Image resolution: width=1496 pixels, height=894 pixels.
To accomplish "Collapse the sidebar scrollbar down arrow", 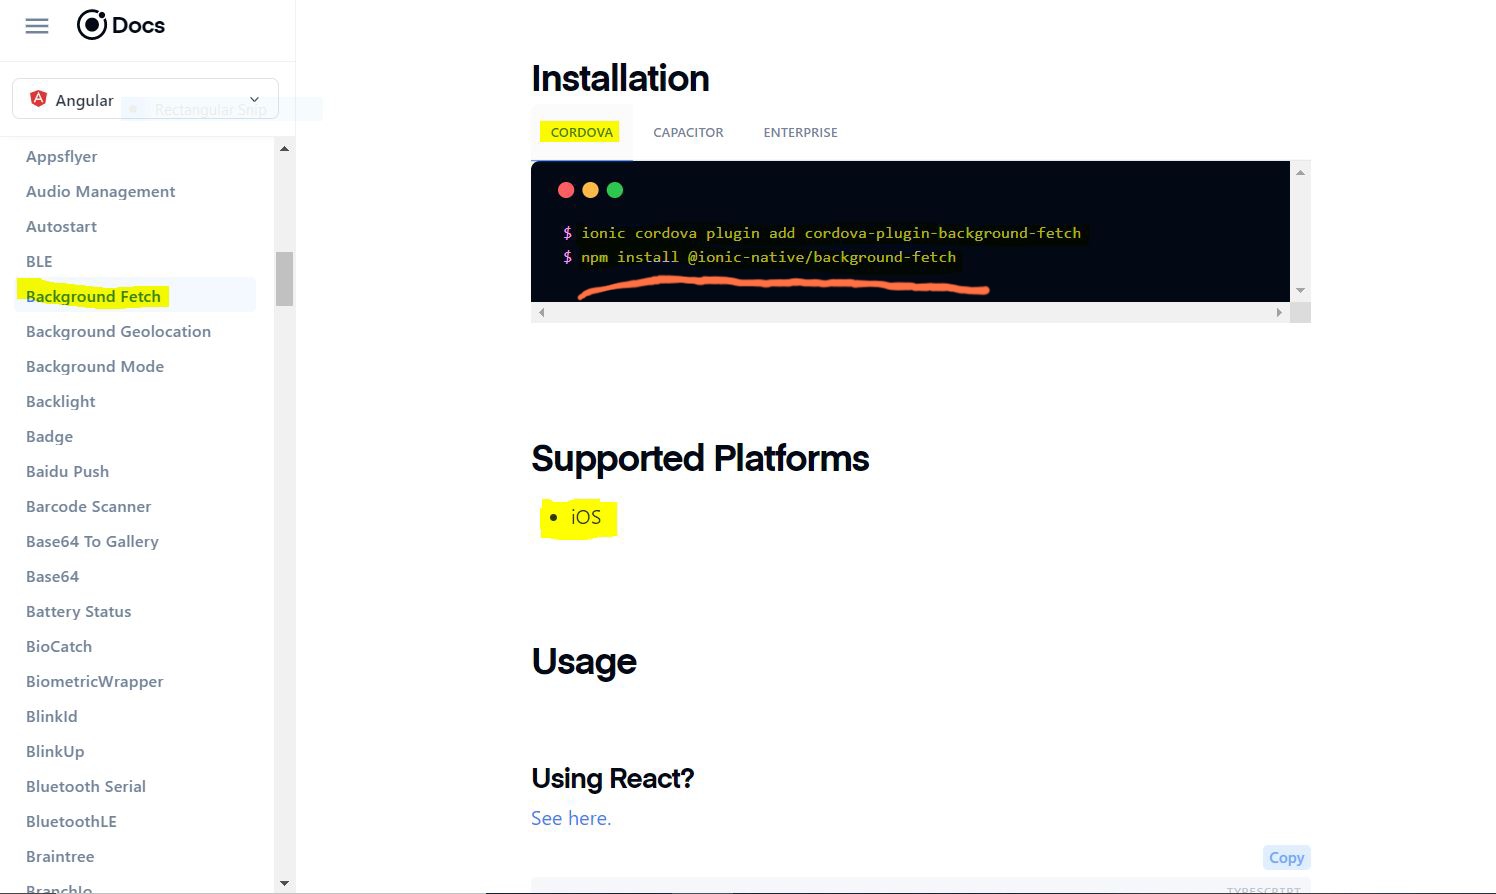I will [284, 883].
